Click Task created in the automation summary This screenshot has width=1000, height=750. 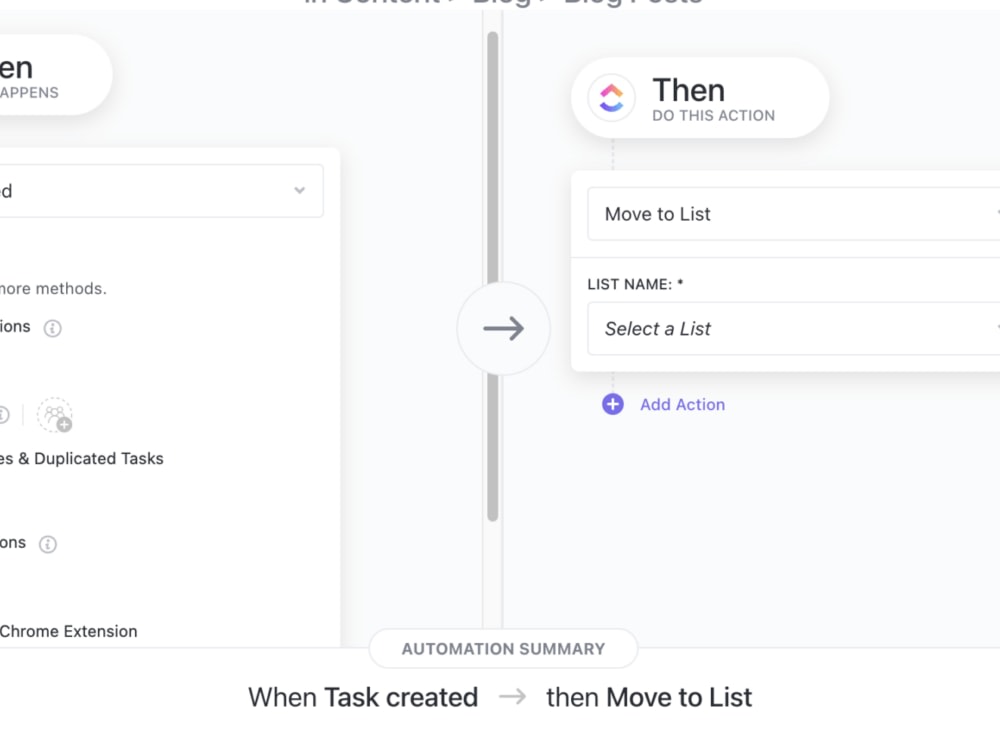(402, 697)
